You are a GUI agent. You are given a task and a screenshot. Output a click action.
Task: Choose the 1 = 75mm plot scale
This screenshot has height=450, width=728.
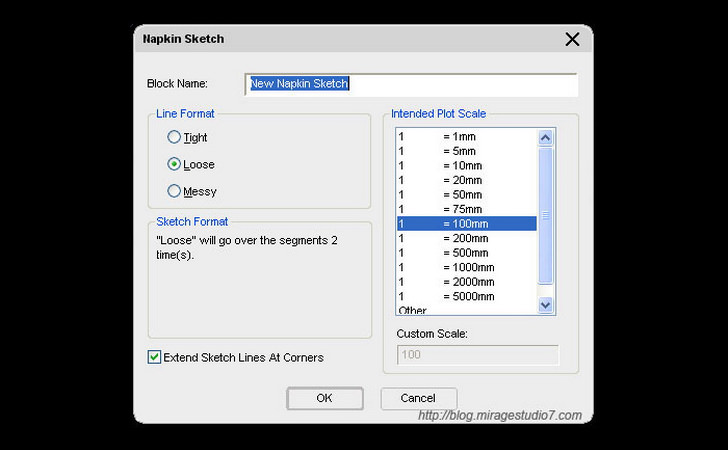tap(467, 209)
